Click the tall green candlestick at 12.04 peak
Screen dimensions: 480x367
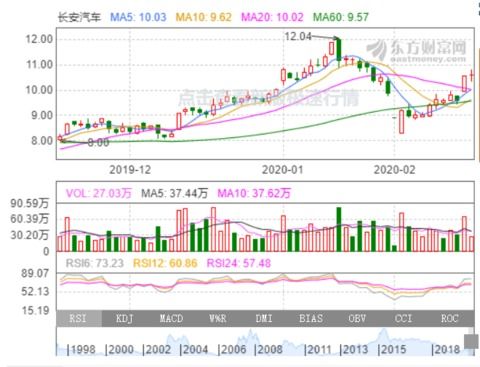(x=339, y=51)
